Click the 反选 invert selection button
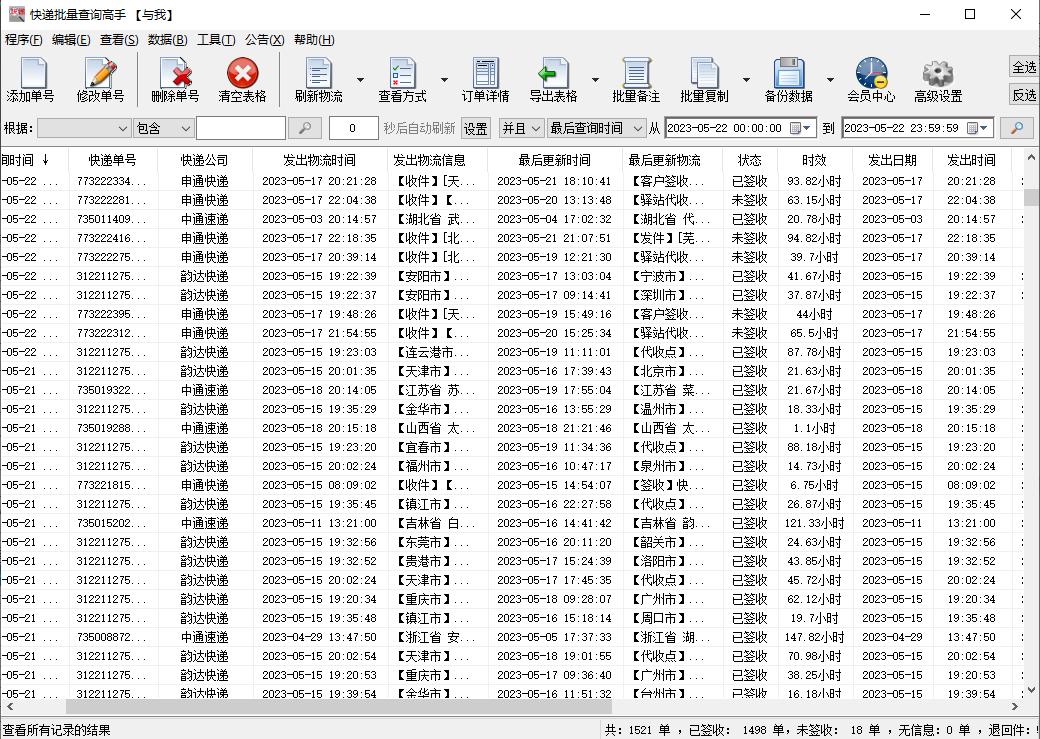This screenshot has height=739, width=1040. pos(1023,95)
